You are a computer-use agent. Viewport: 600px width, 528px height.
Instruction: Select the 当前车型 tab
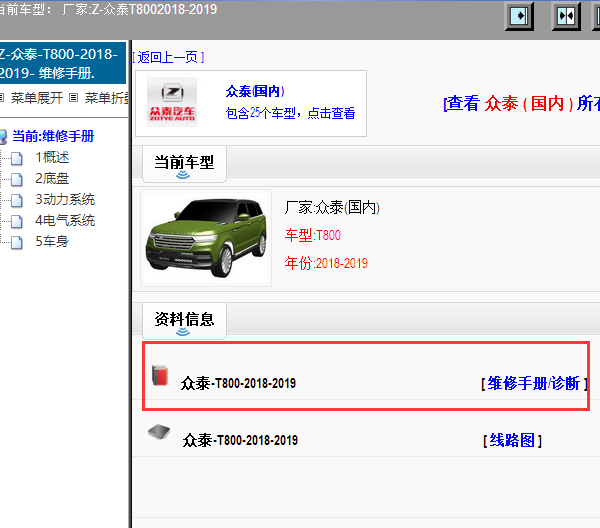tap(184, 164)
